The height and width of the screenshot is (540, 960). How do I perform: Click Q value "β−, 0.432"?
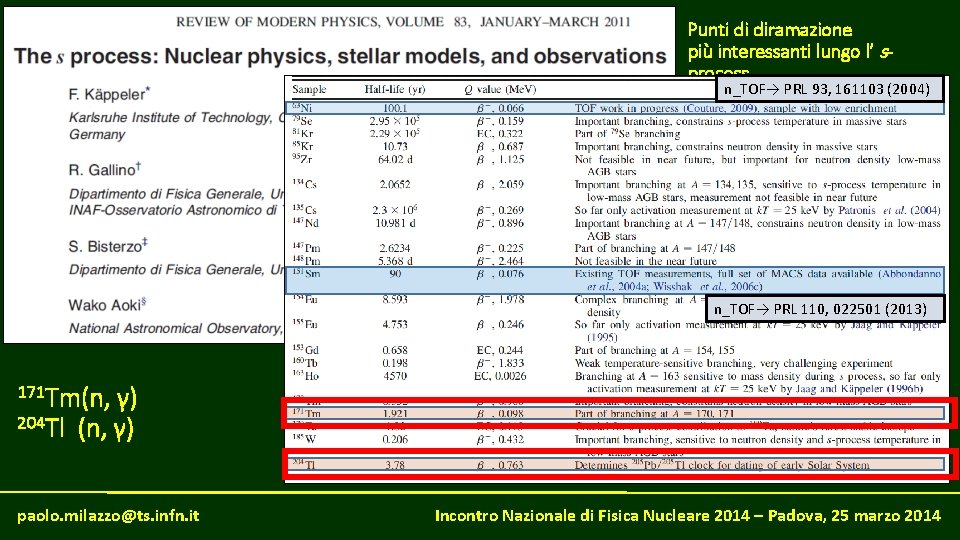(x=500, y=440)
